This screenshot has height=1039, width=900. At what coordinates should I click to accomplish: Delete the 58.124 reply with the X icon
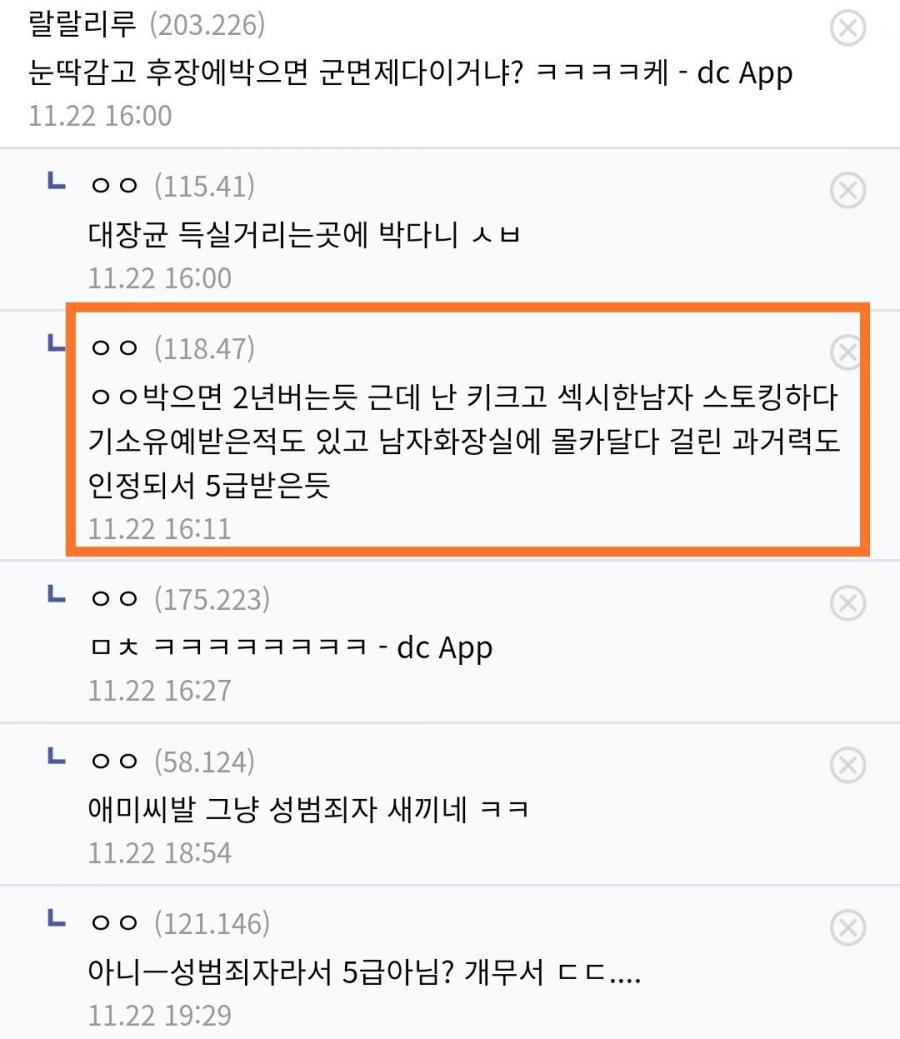pyautogui.click(x=848, y=765)
